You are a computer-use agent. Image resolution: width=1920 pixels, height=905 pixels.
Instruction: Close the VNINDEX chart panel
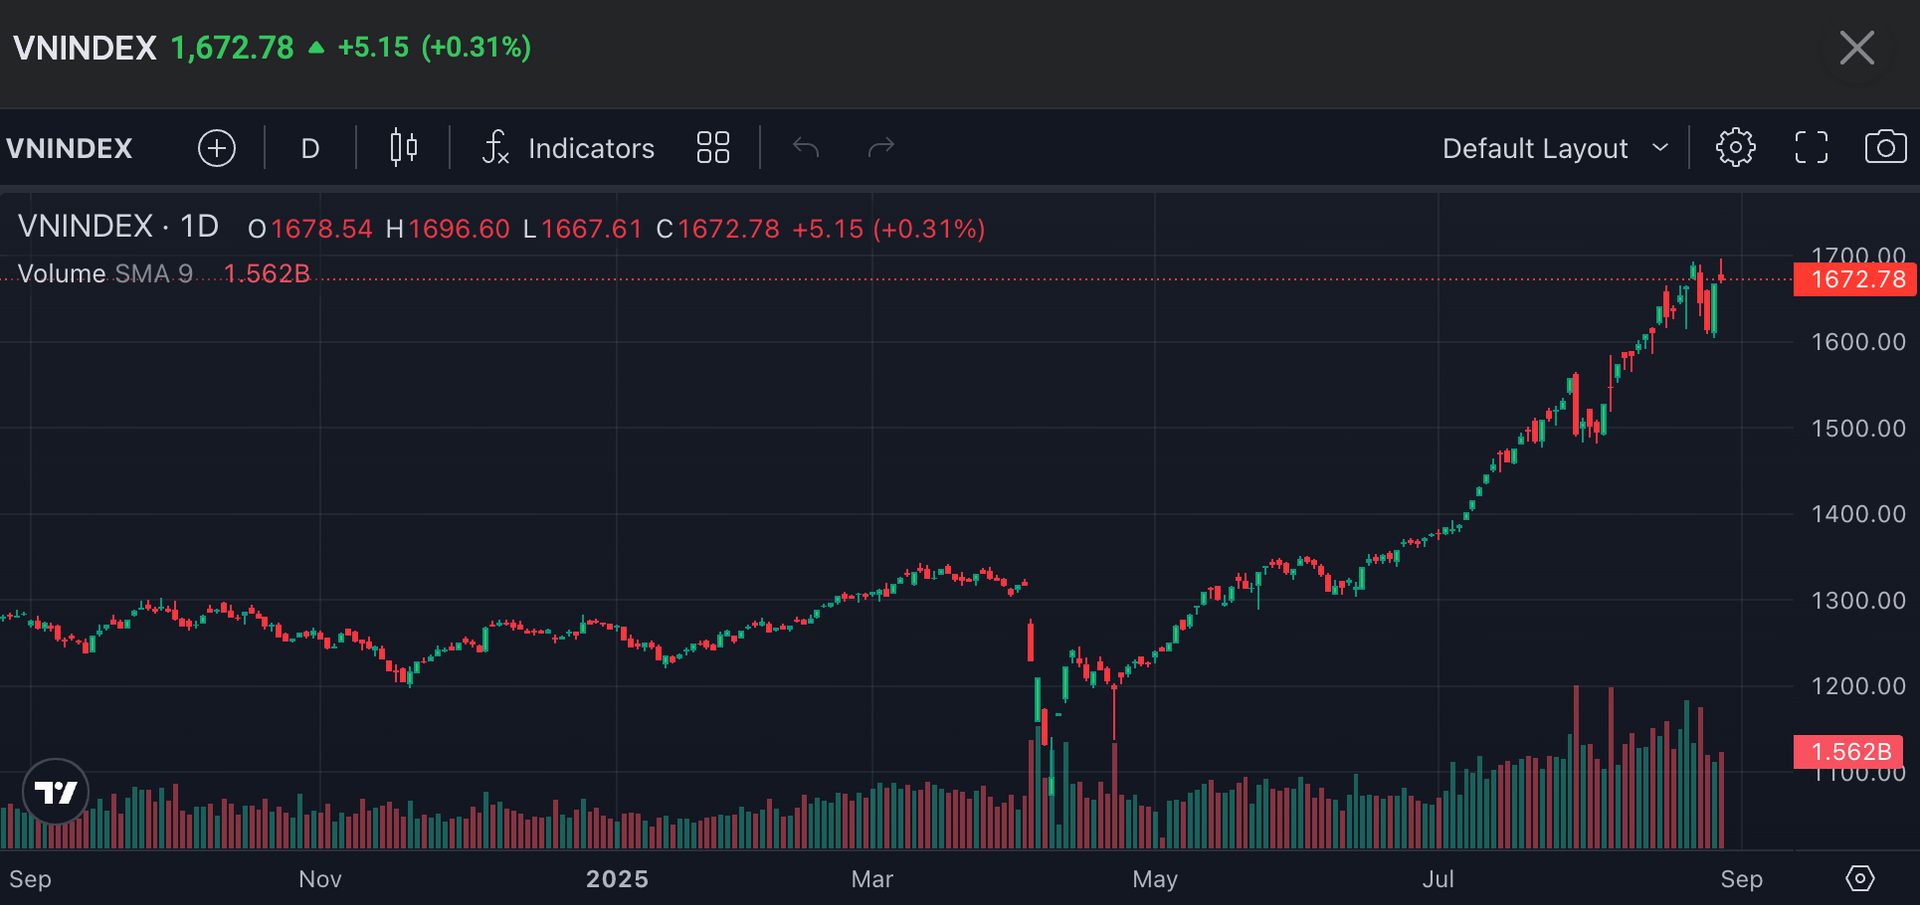click(1857, 48)
